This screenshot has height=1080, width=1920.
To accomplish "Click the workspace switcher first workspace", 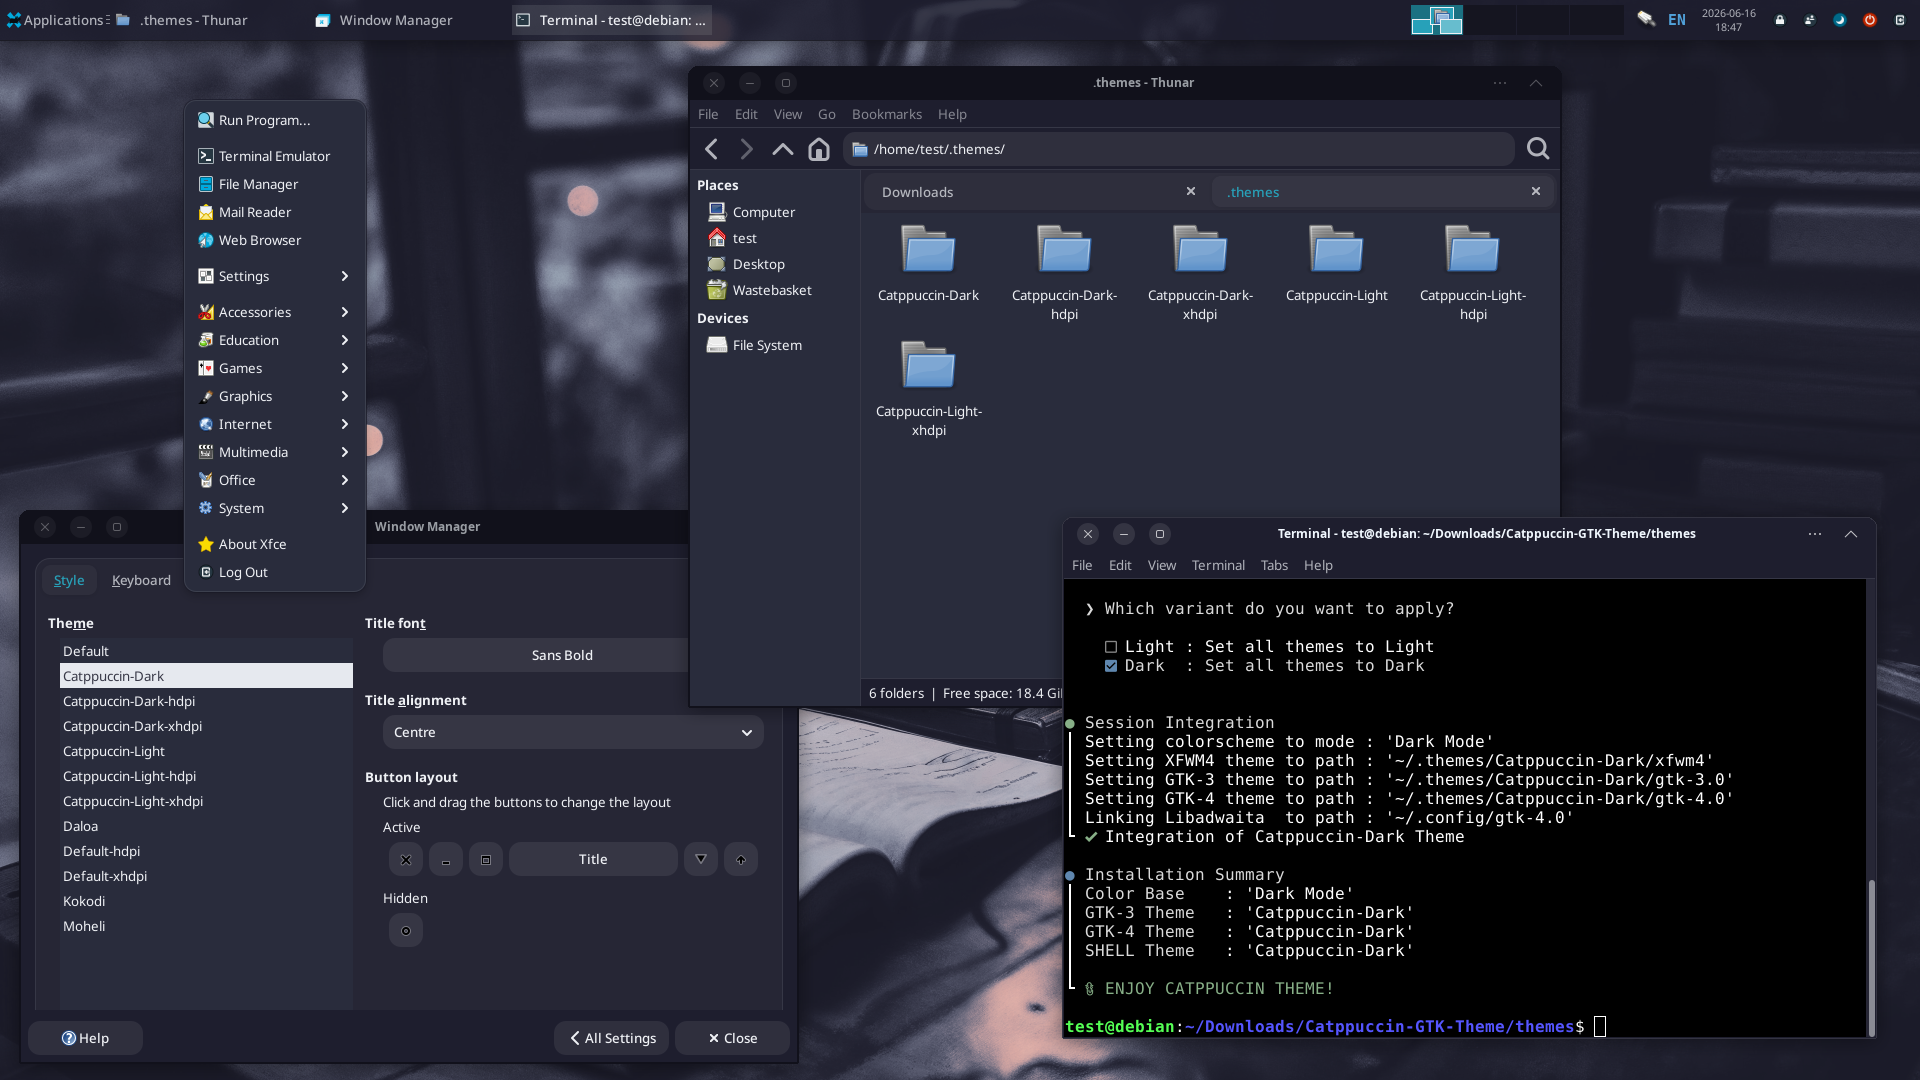I will (1437, 20).
